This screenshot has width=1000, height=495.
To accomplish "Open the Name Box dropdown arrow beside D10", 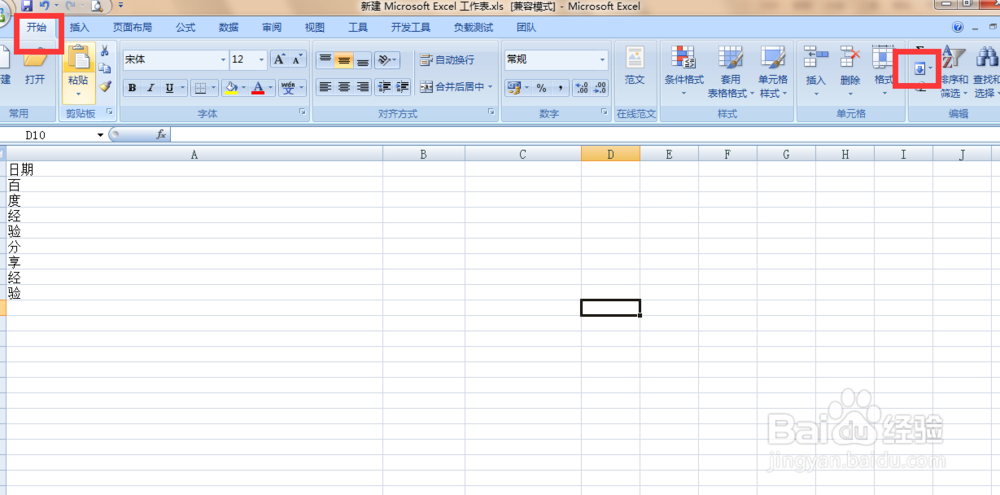I will [x=100, y=135].
